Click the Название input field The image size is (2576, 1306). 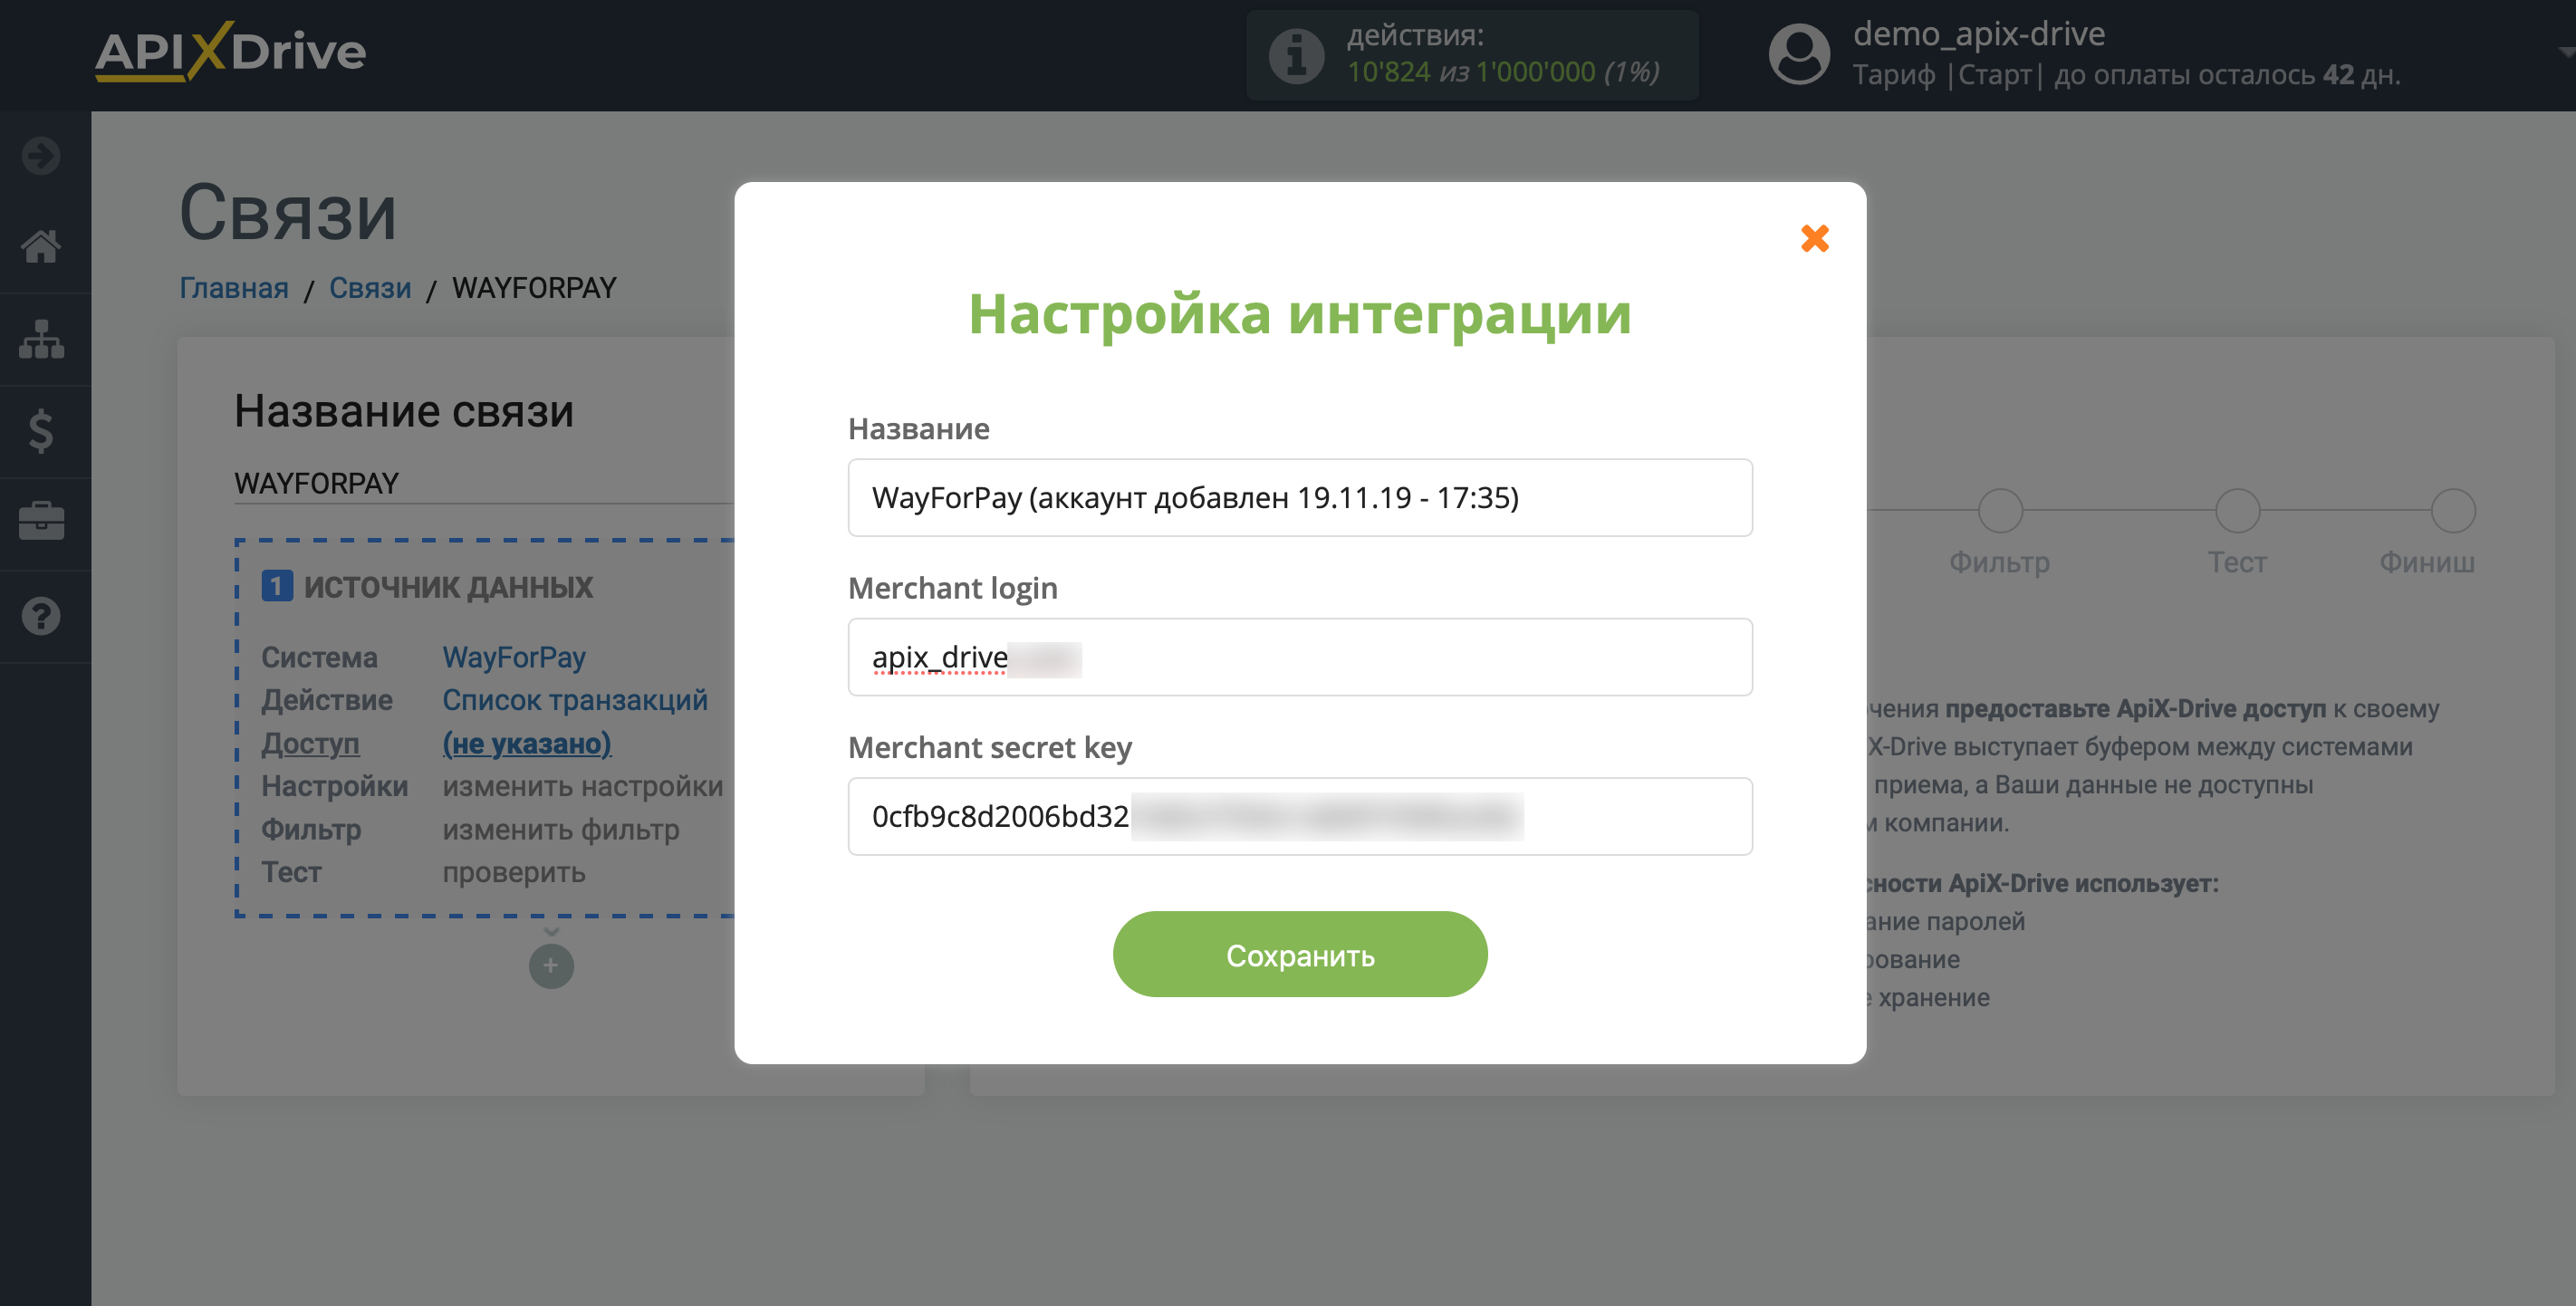pyautogui.click(x=1299, y=497)
